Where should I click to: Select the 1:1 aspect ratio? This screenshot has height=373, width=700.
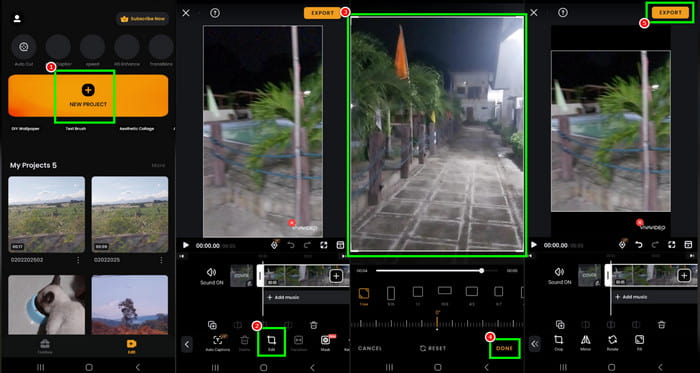pos(417,296)
